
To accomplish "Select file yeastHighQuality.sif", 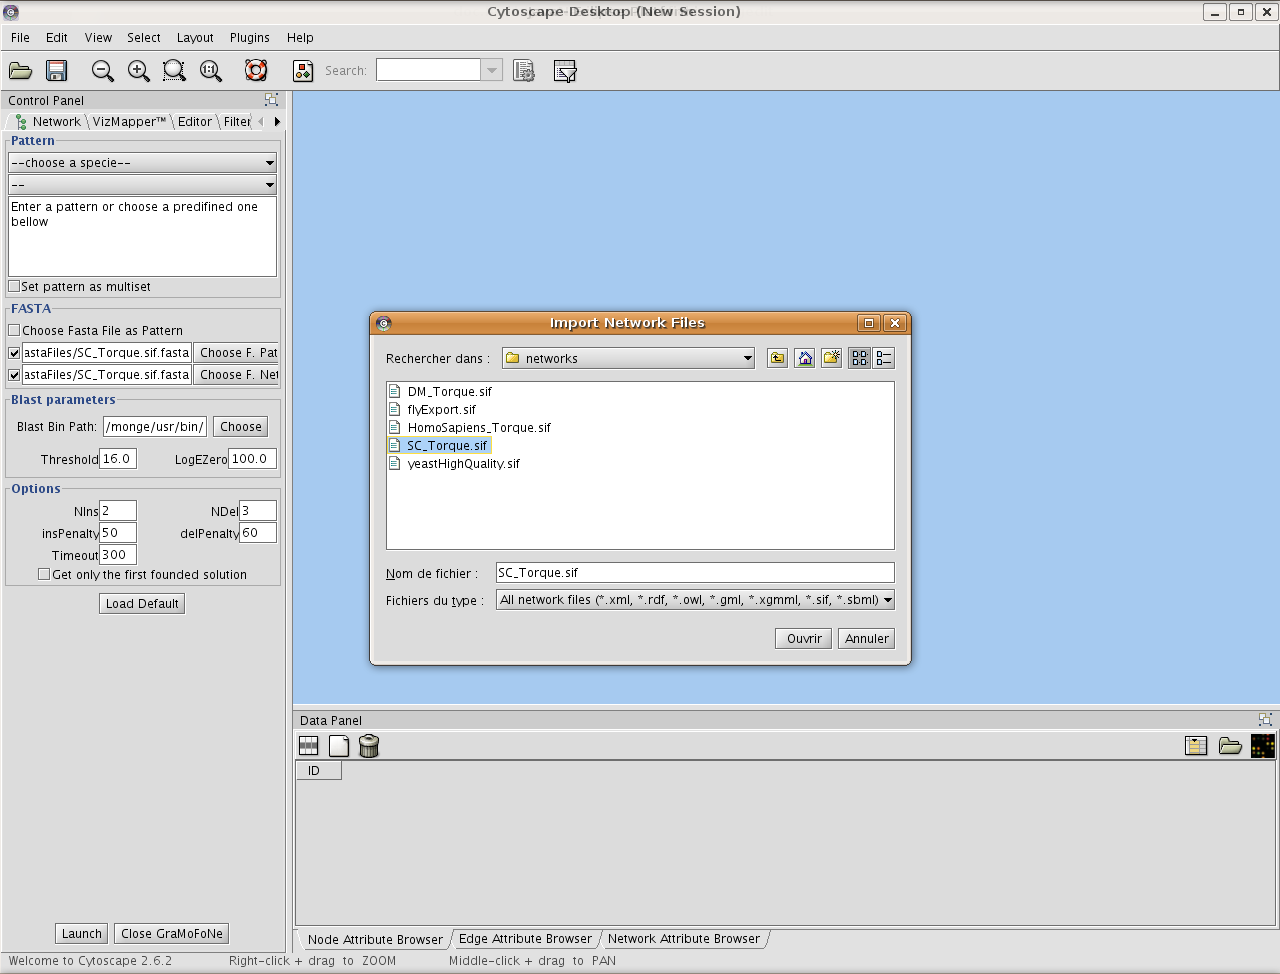I will 464,463.
